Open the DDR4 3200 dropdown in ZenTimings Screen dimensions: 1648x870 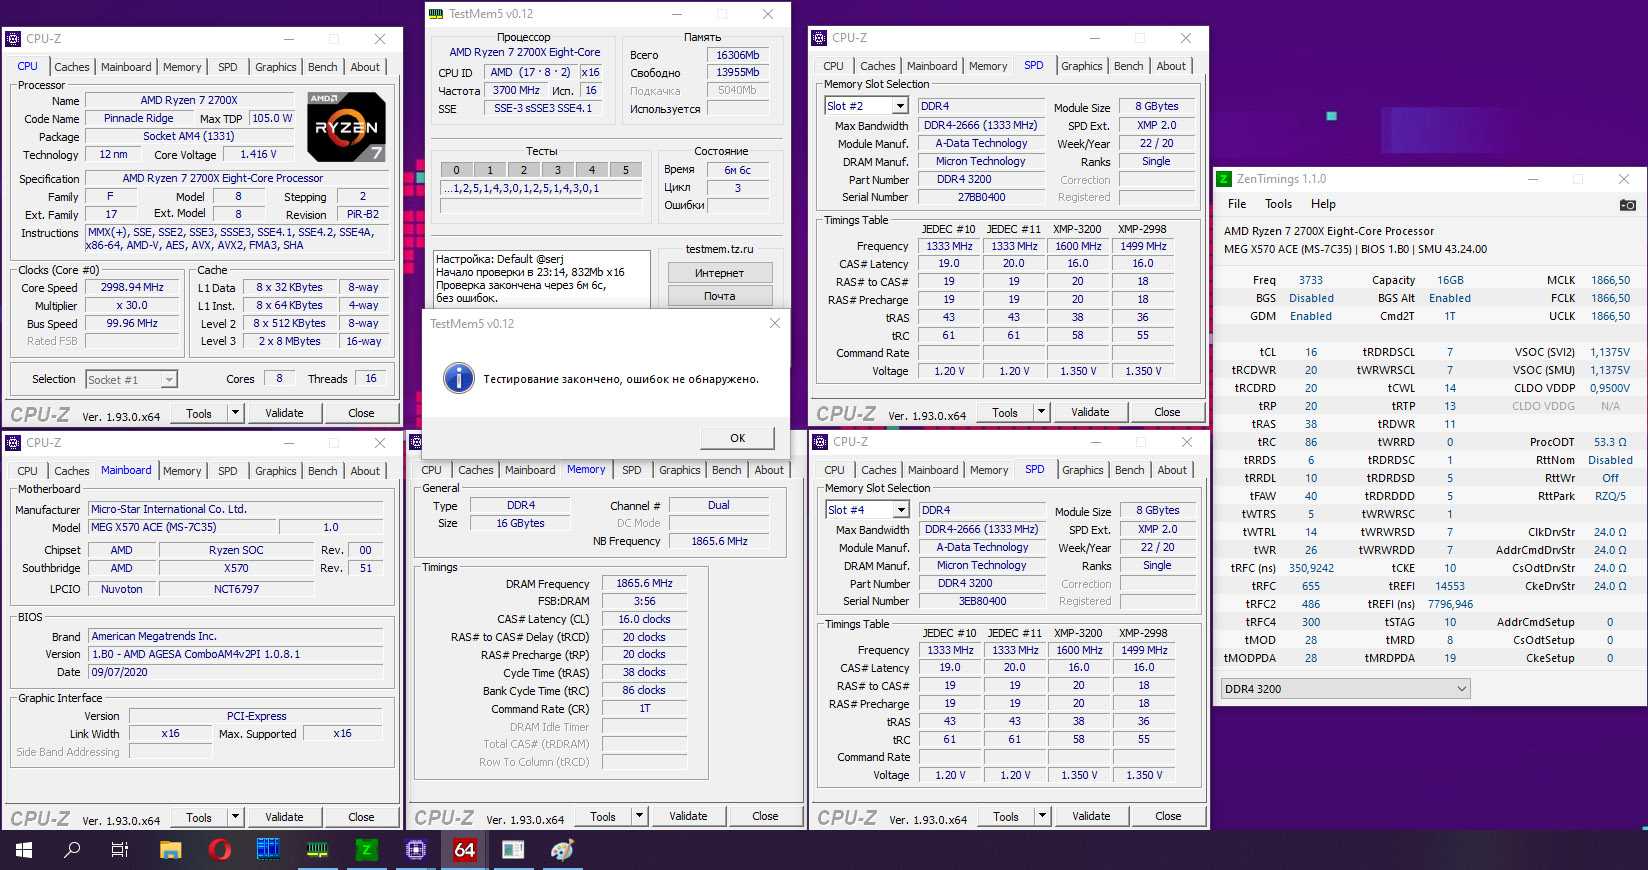point(1346,689)
